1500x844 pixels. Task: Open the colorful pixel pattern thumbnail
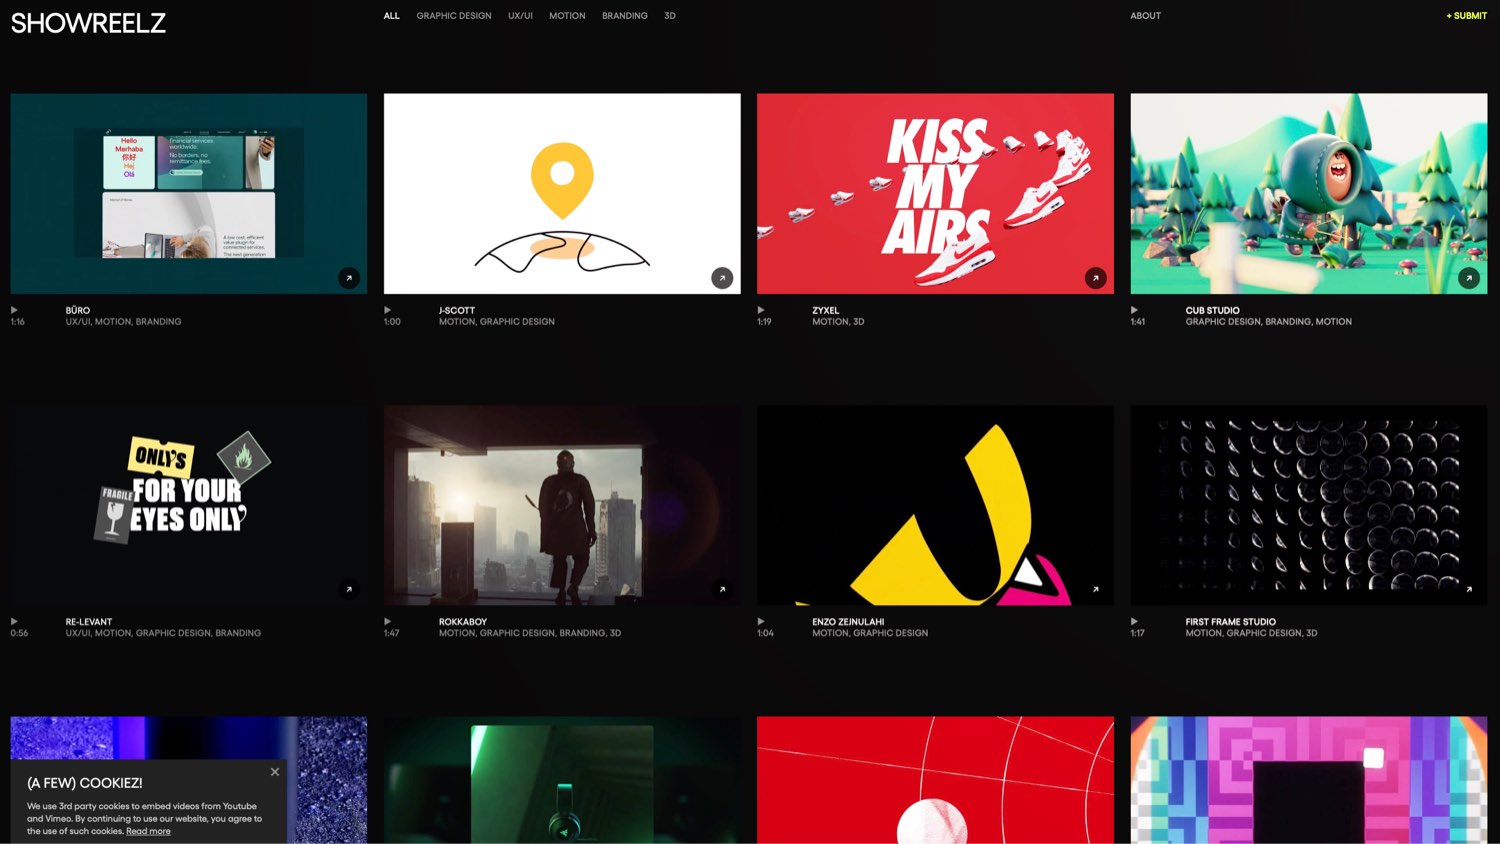point(1309,780)
